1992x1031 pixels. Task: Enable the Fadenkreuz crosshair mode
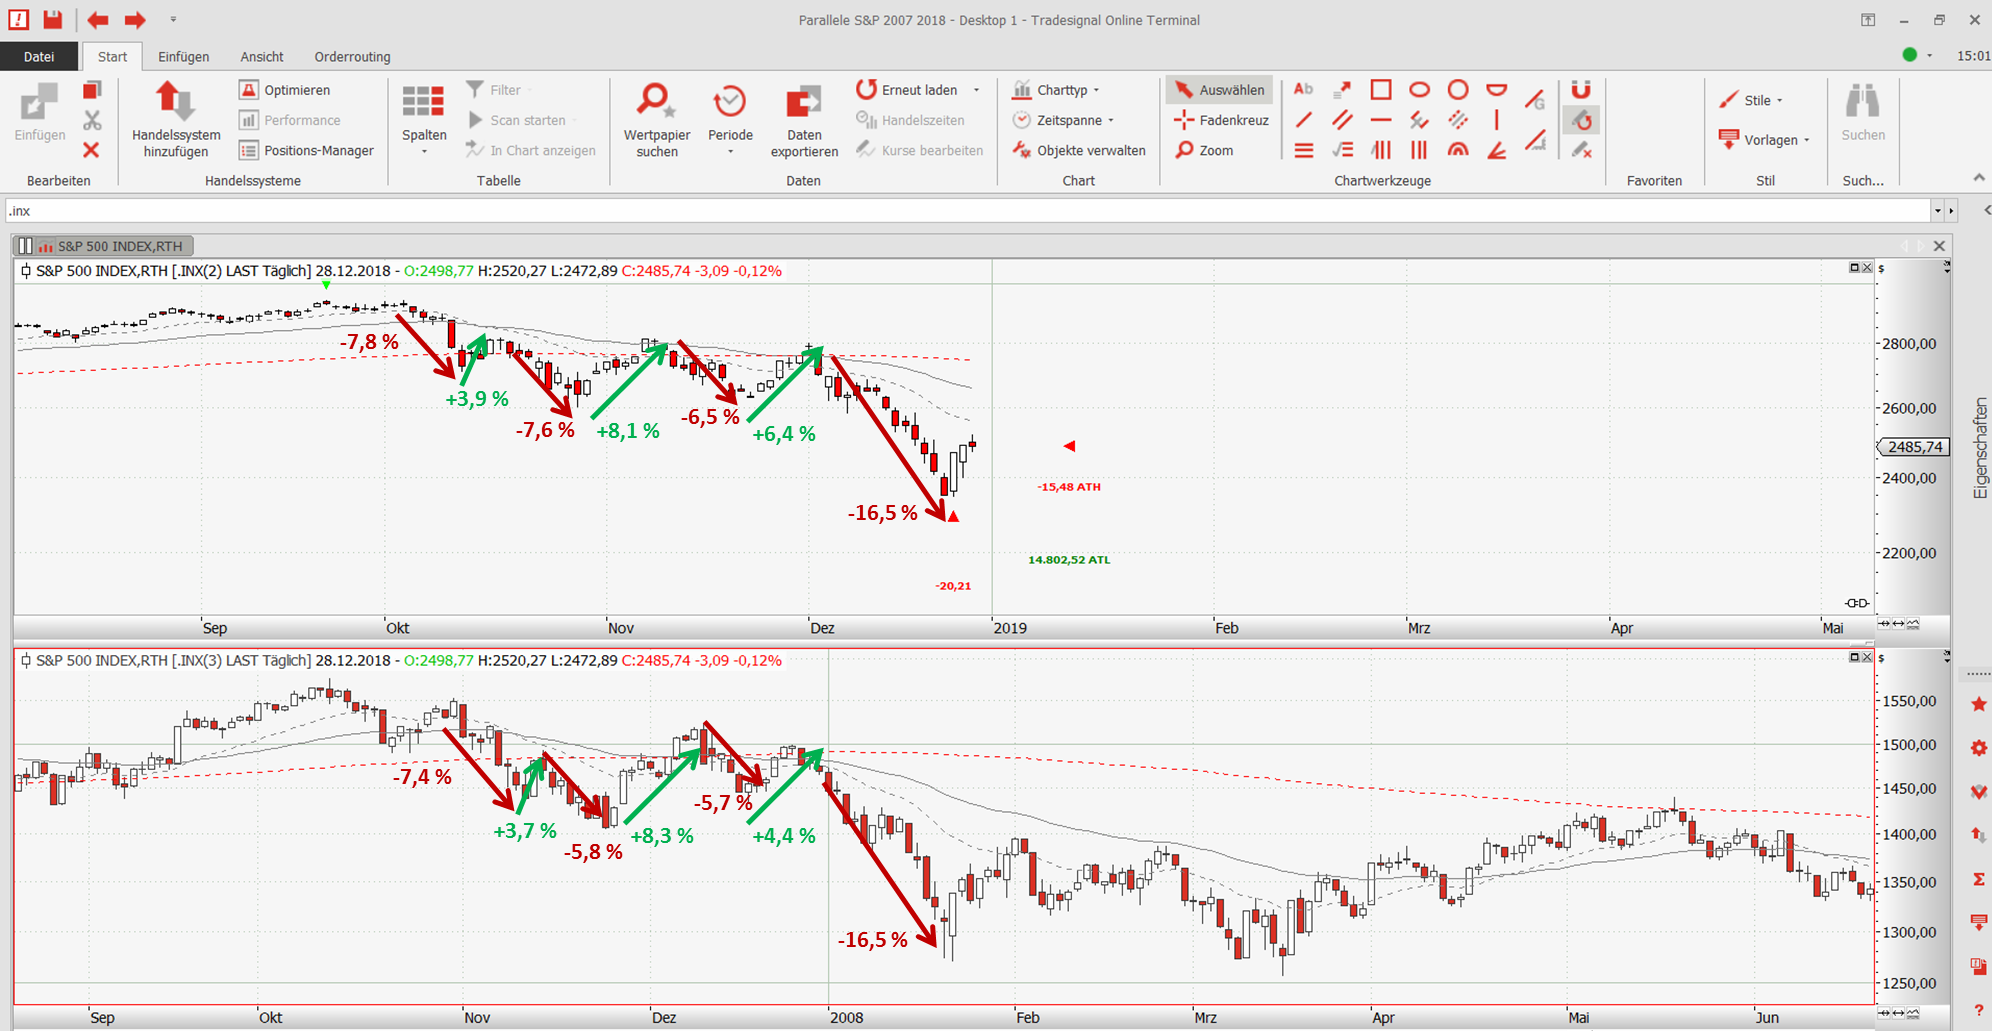coord(1221,120)
